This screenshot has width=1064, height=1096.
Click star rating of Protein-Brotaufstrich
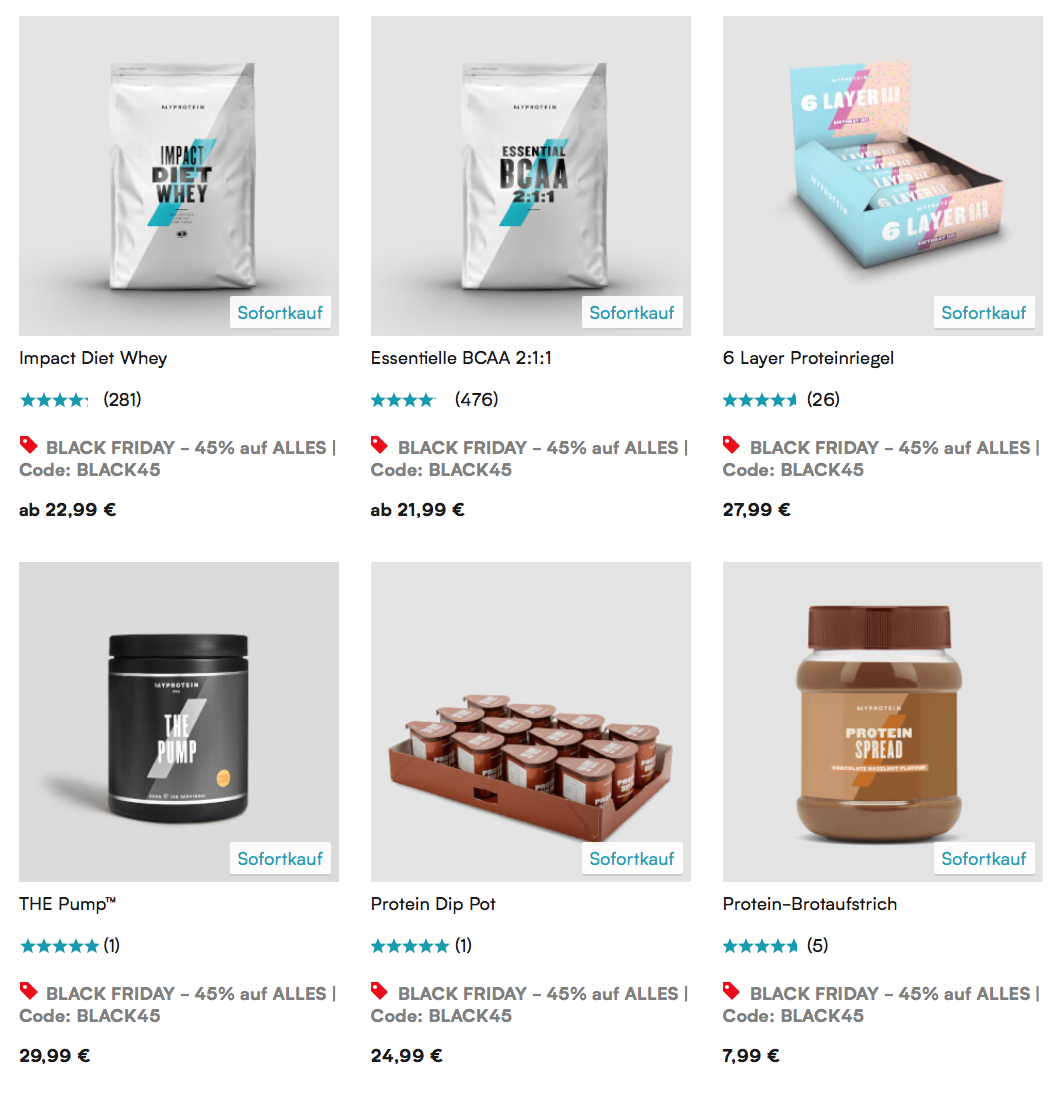760,946
